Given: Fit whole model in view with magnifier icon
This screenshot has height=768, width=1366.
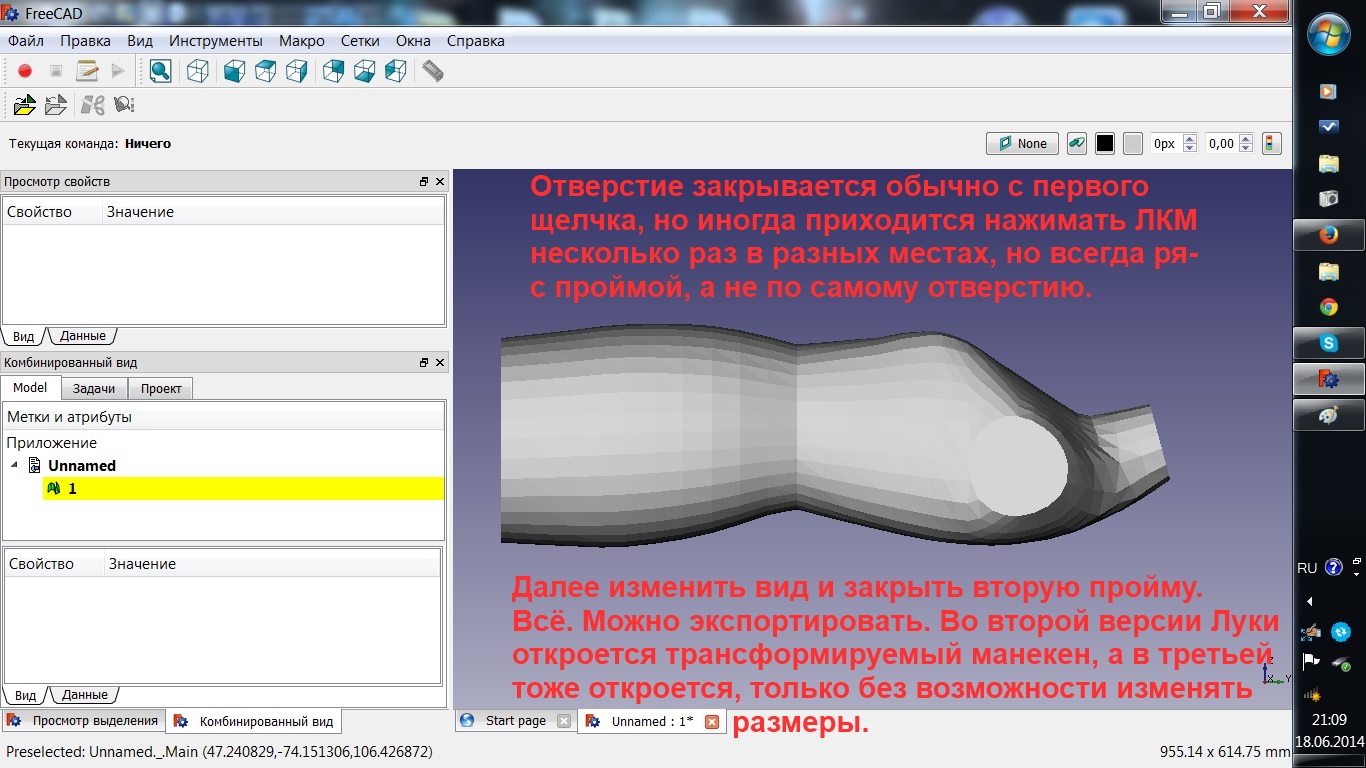Looking at the screenshot, I should (160, 71).
